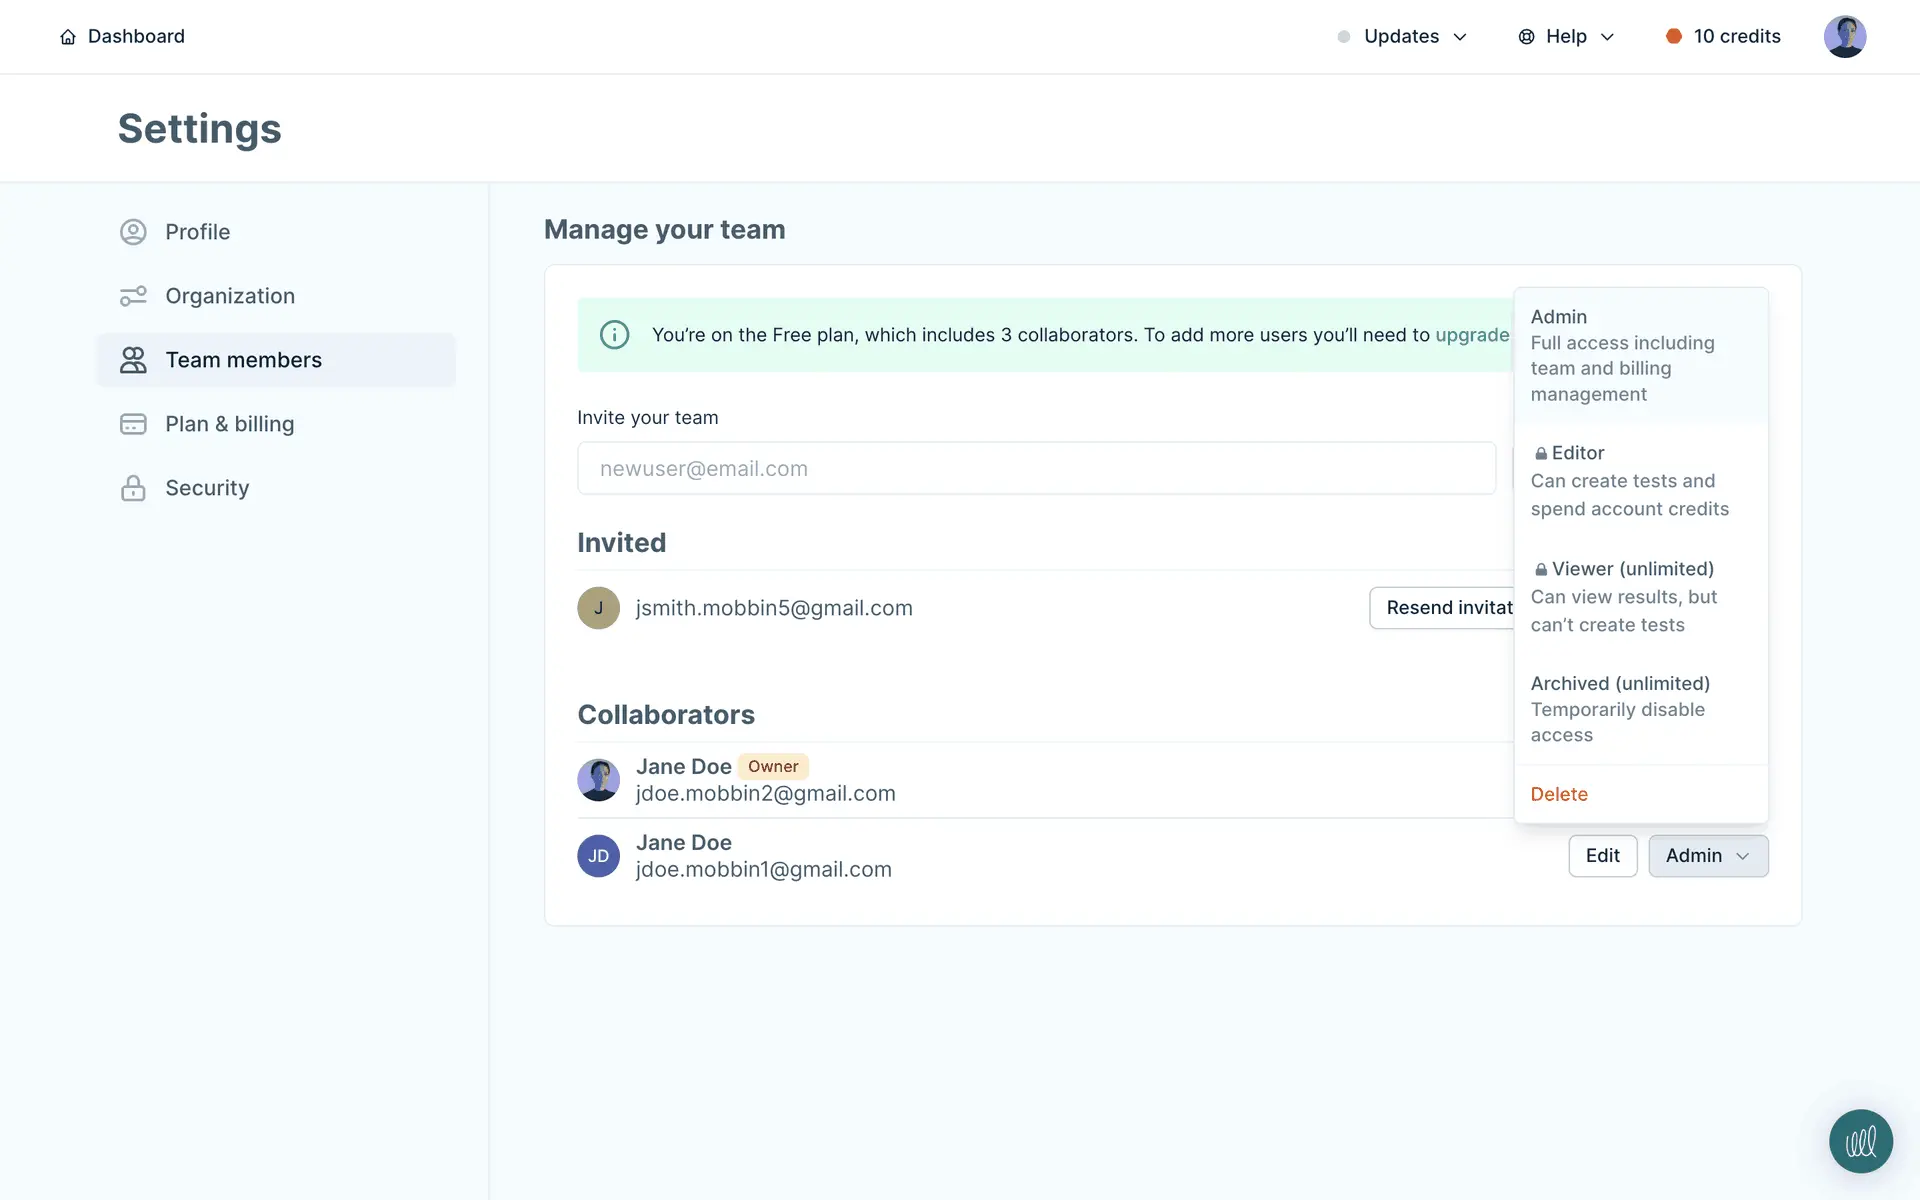
Task: Toggle the Admin role dropdown button
Action: click(1707, 856)
